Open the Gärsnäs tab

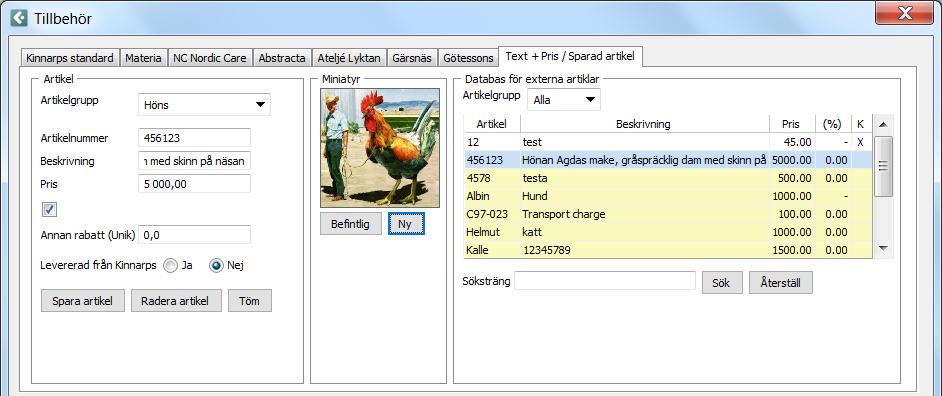point(412,58)
